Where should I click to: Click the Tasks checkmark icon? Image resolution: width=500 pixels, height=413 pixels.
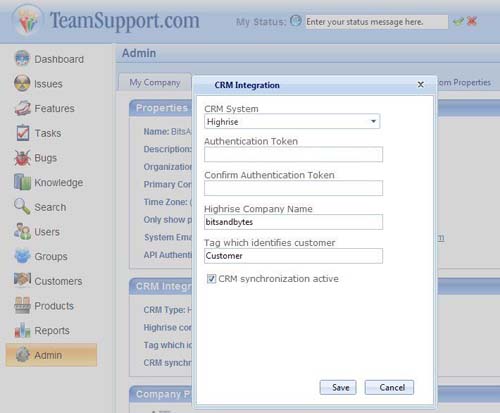click(22, 133)
